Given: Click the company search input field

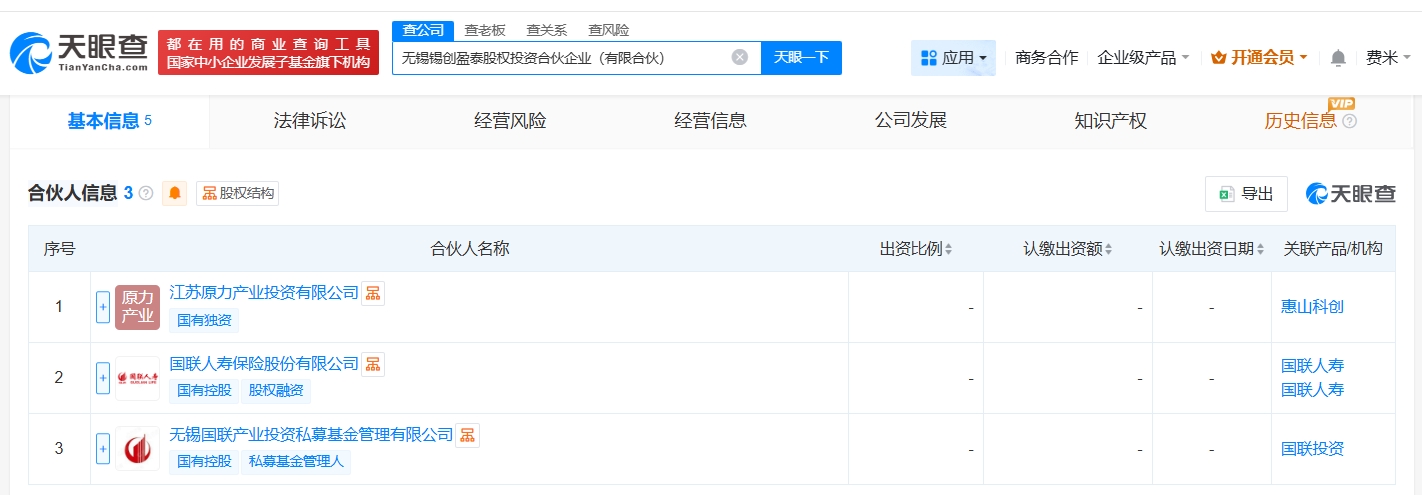Looking at the screenshot, I should point(560,58).
